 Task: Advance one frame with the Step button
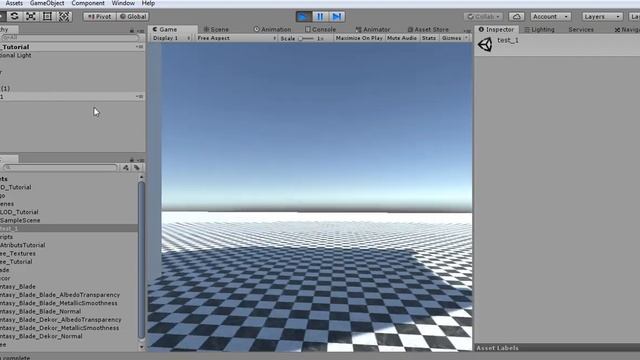click(337, 16)
